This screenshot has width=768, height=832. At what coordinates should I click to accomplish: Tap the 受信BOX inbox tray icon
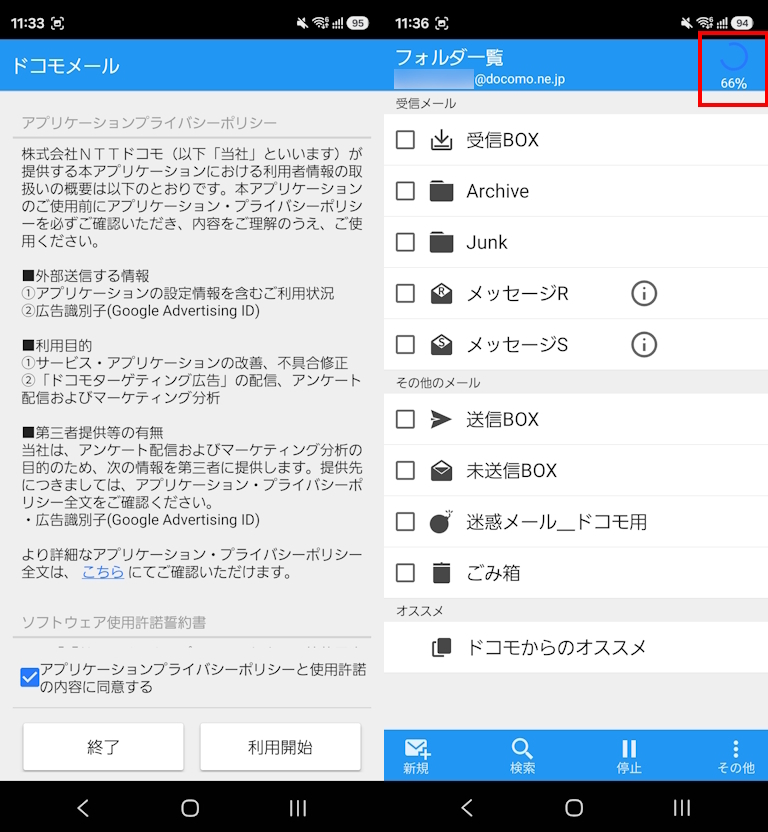[x=441, y=140]
